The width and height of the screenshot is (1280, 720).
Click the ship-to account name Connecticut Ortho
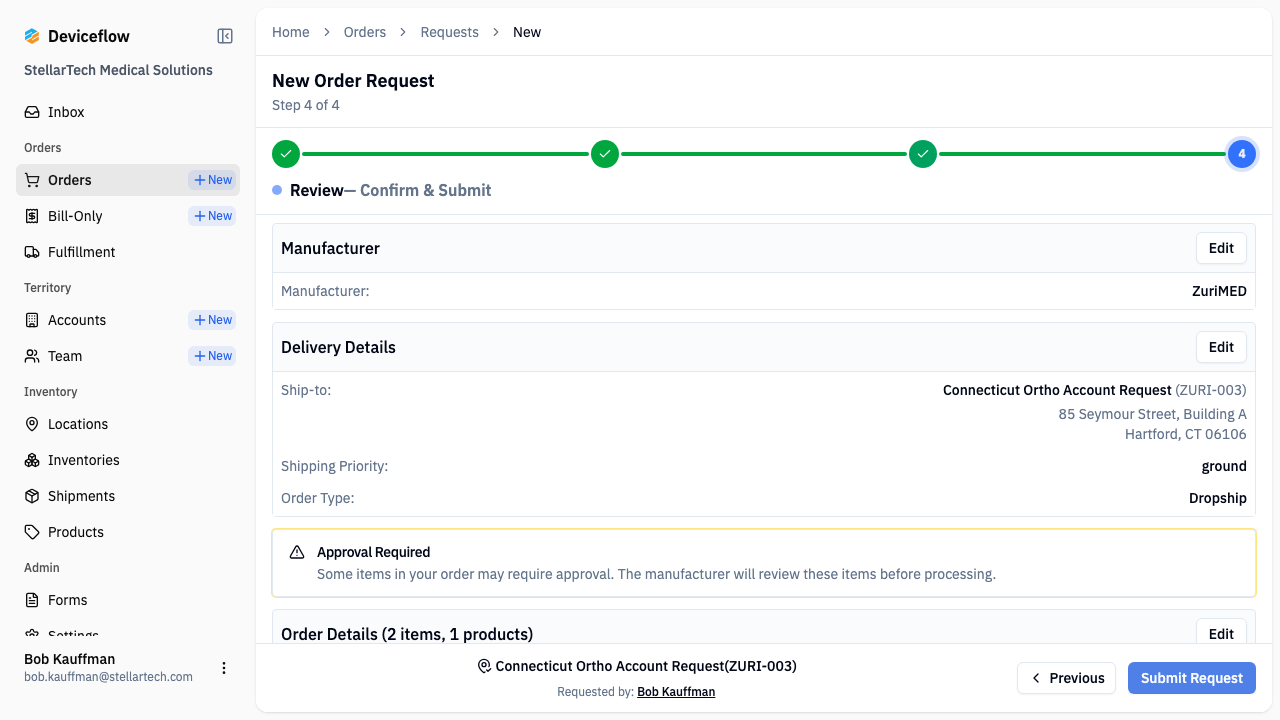1057,390
